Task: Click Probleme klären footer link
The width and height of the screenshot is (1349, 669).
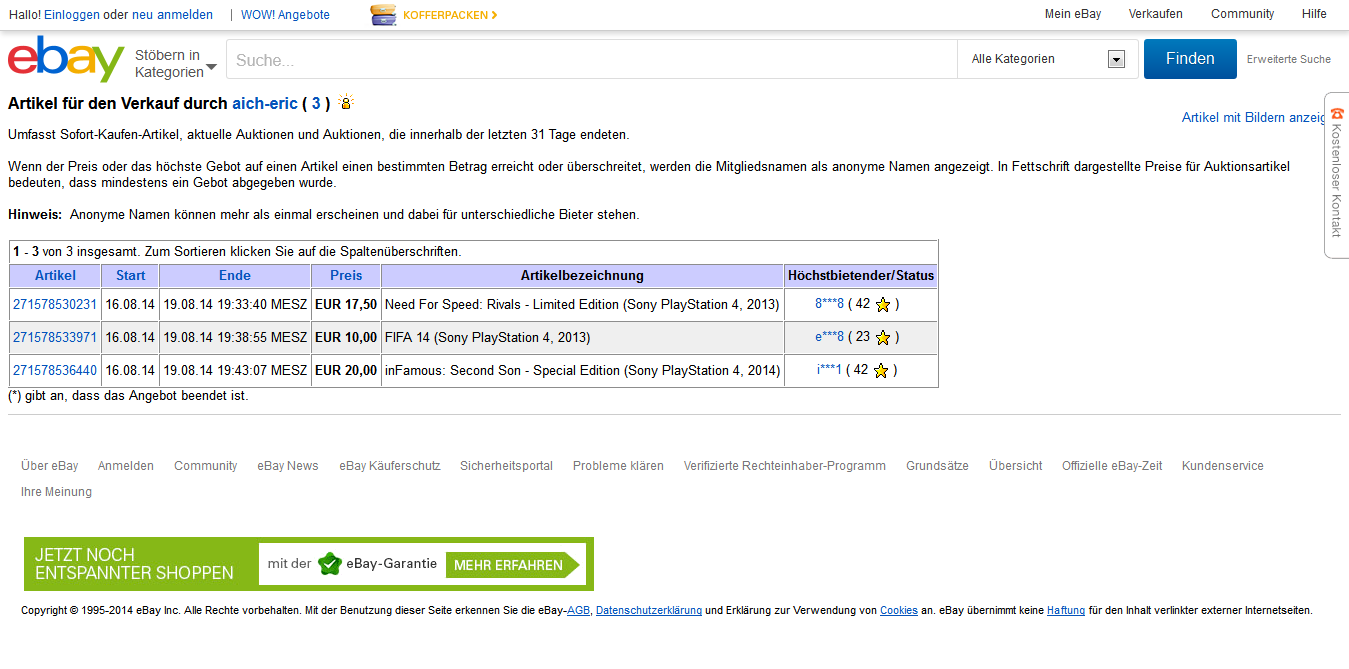Action: (x=618, y=466)
